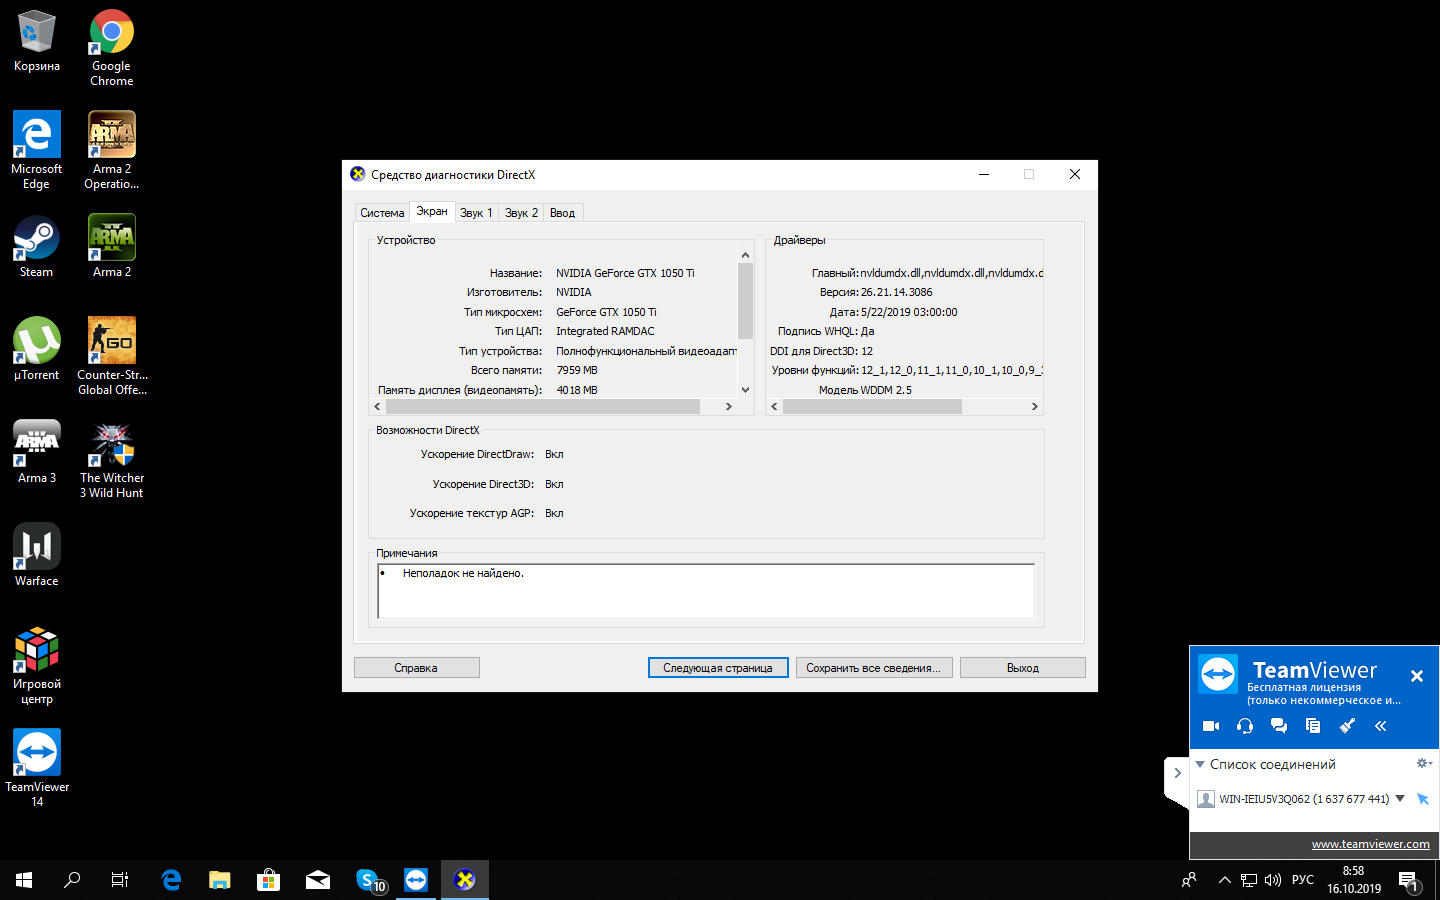Select Counter-Strike Global Offensive icon
Screen dimensions: 1440x900
(x=112, y=357)
